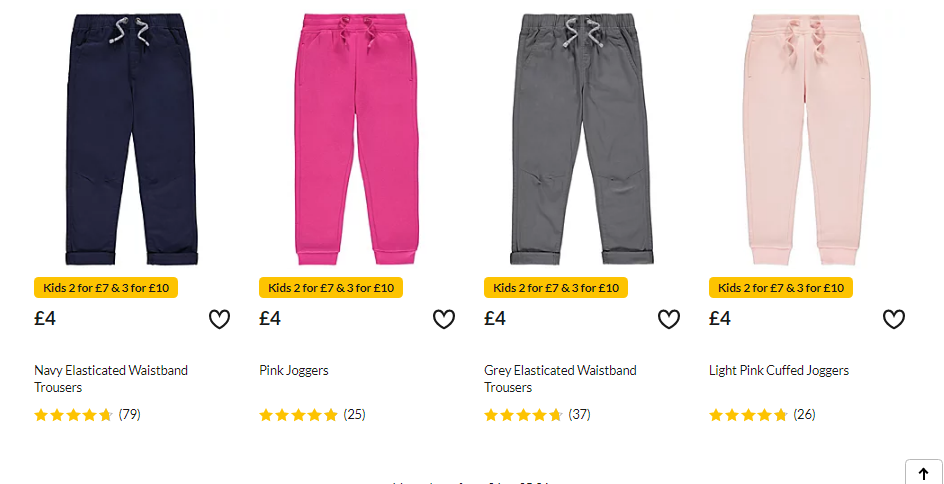Open the Navy trousers product image
This screenshot has width=944, height=484.
point(132,139)
